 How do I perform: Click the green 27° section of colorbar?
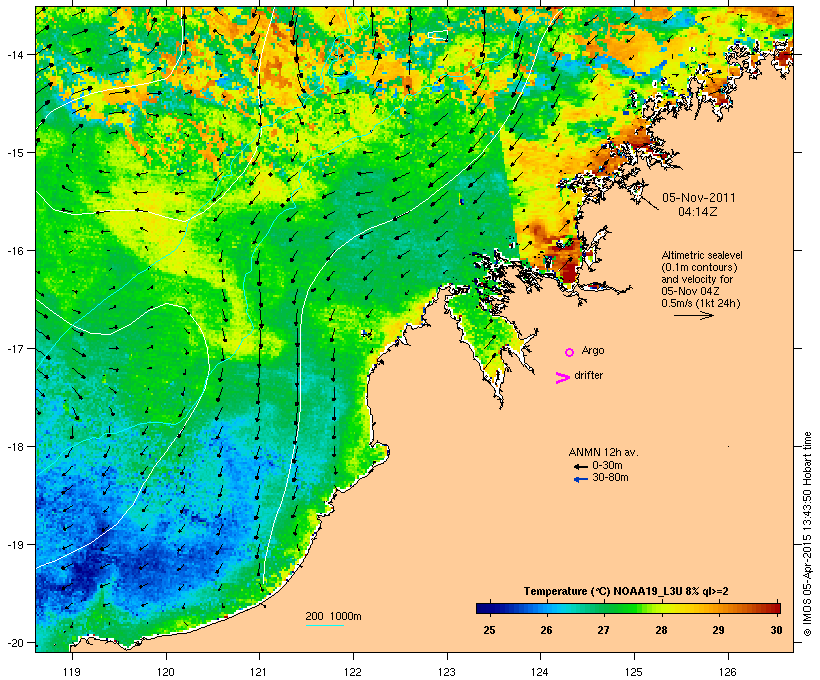[x=603, y=608]
